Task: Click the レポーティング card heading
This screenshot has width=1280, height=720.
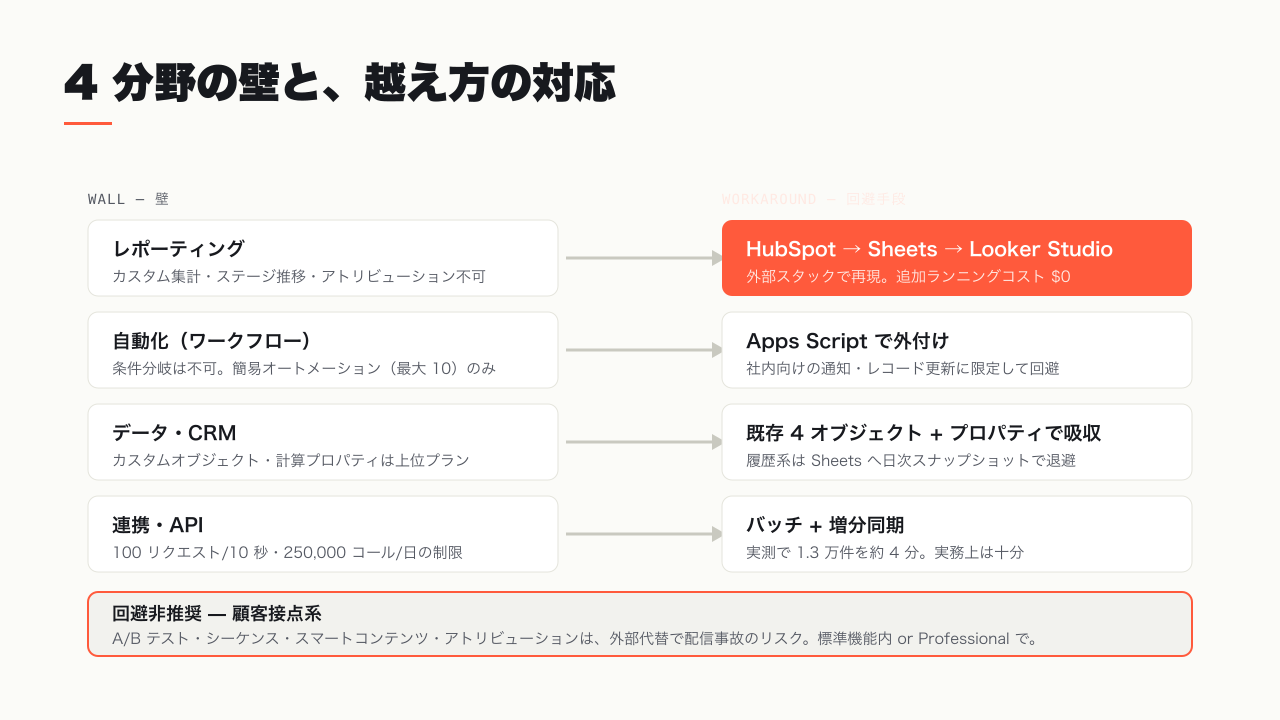Action: (179, 249)
